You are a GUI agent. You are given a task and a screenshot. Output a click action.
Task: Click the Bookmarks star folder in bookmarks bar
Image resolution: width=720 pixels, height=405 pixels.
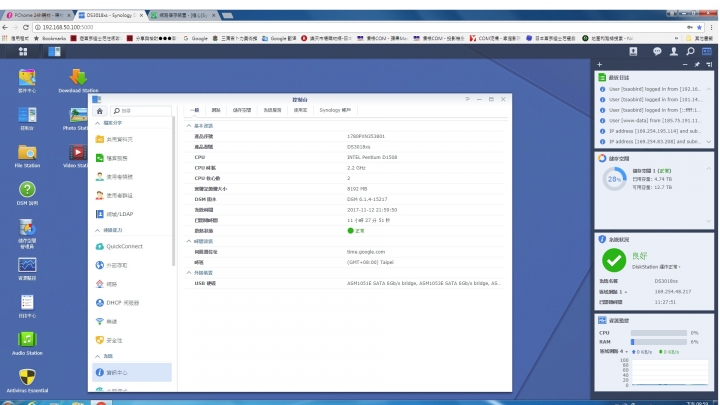coord(50,39)
